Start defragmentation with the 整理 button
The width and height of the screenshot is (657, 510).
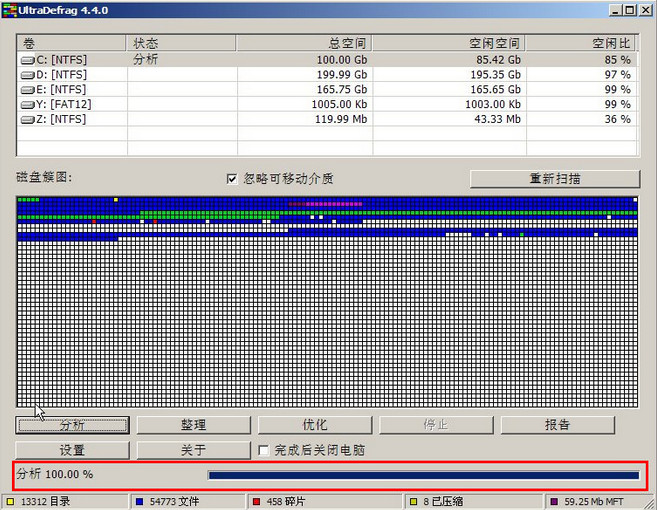[194, 425]
